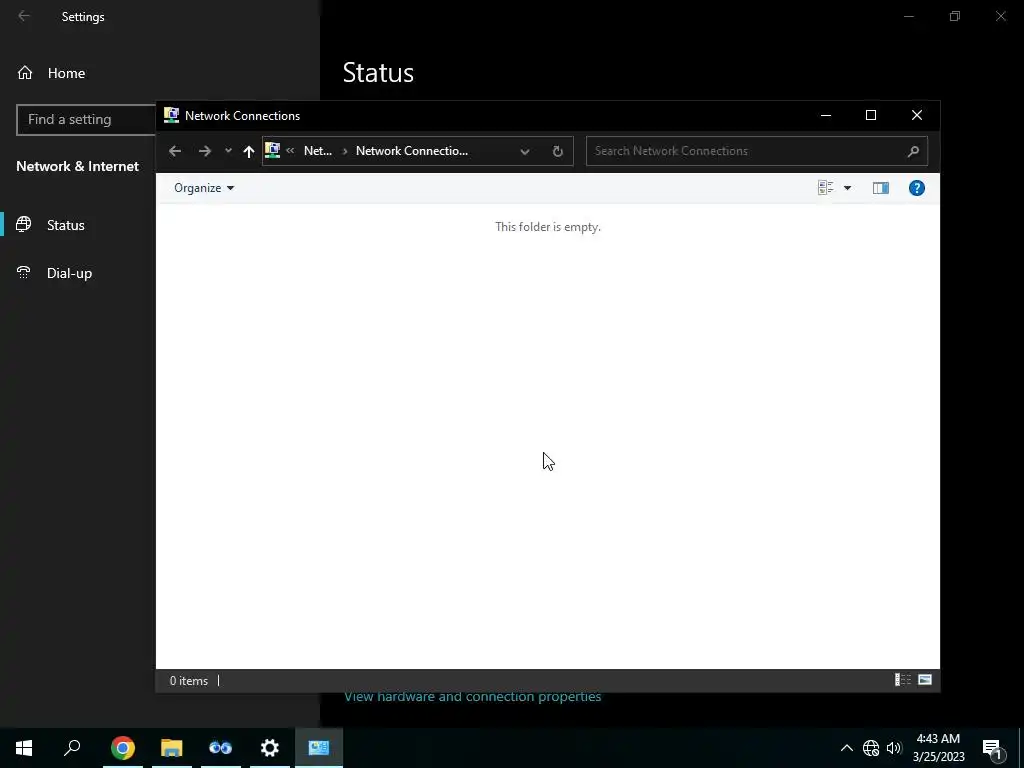
Task: Click Network Connections title bar icon
Action: point(171,116)
